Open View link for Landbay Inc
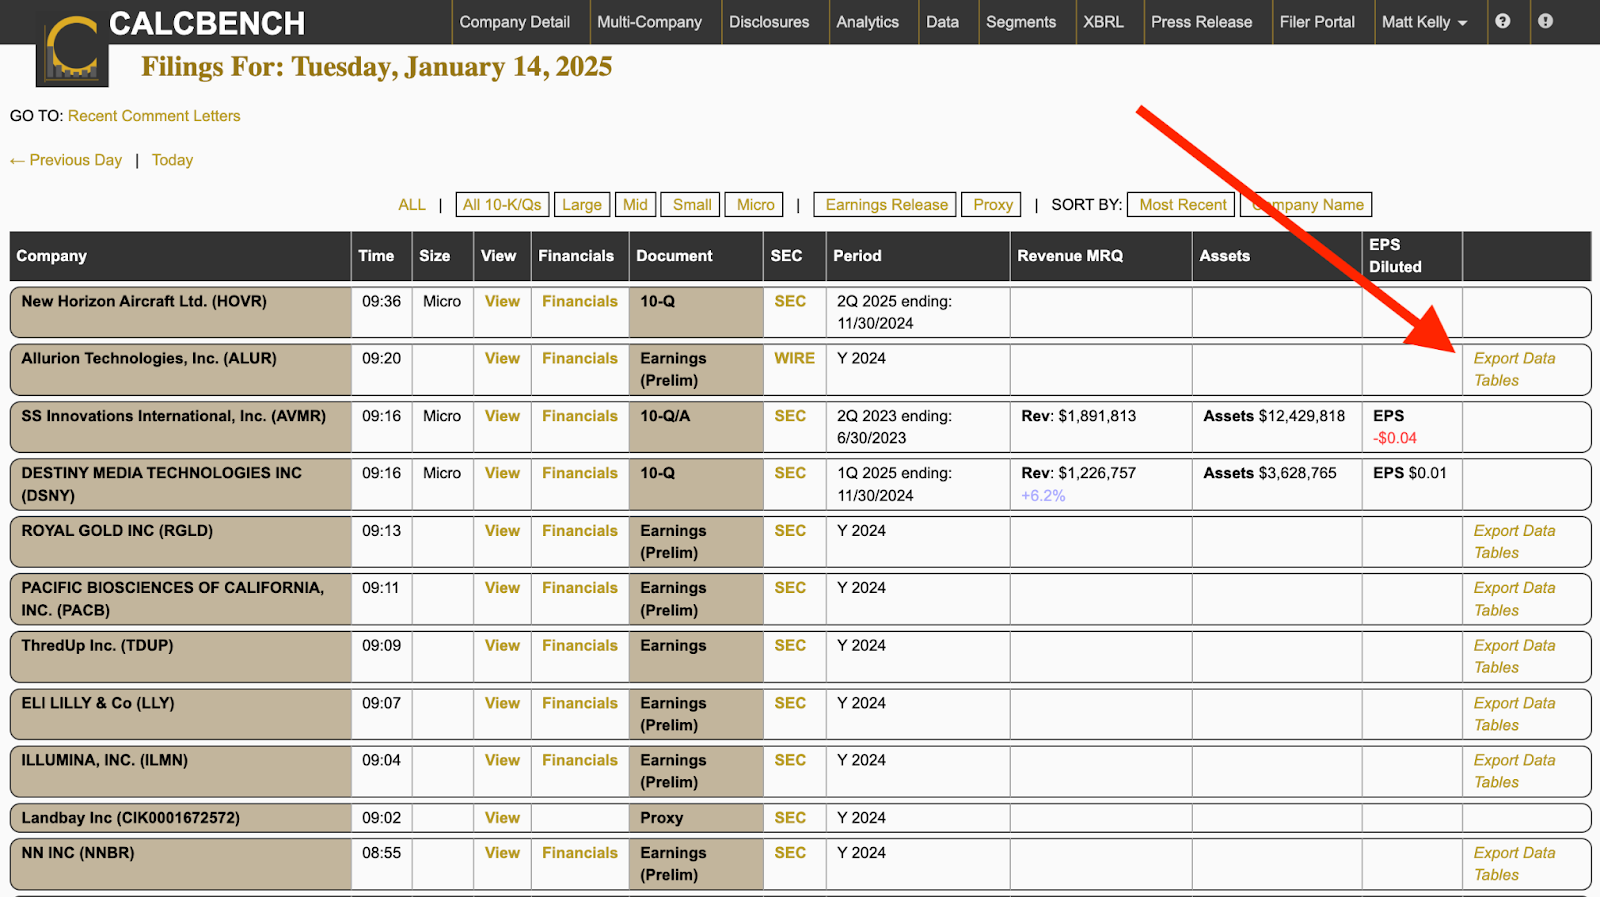This screenshot has width=1600, height=897. point(502,819)
